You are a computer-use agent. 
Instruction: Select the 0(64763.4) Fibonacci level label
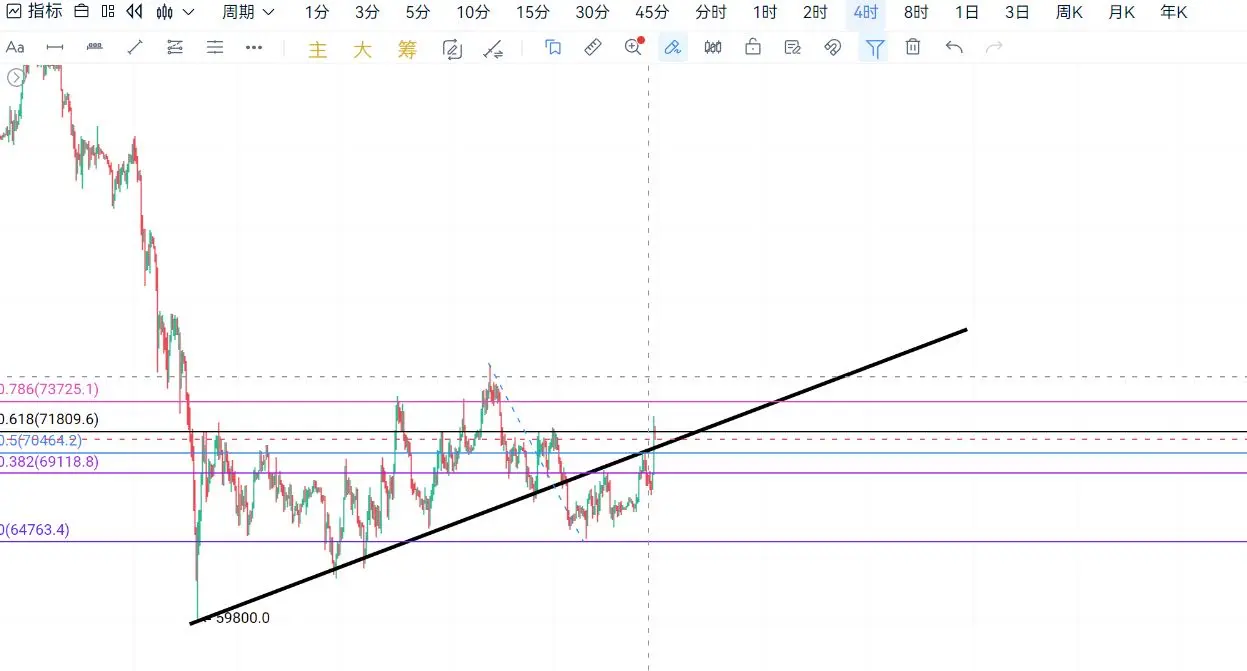pyautogui.click(x=35, y=531)
